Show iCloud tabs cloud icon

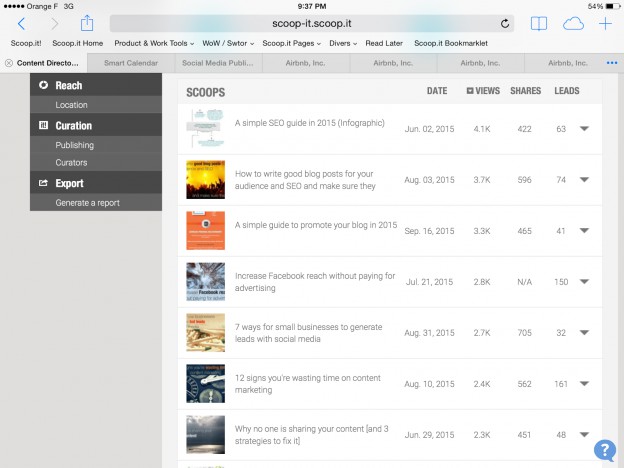point(573,24)
